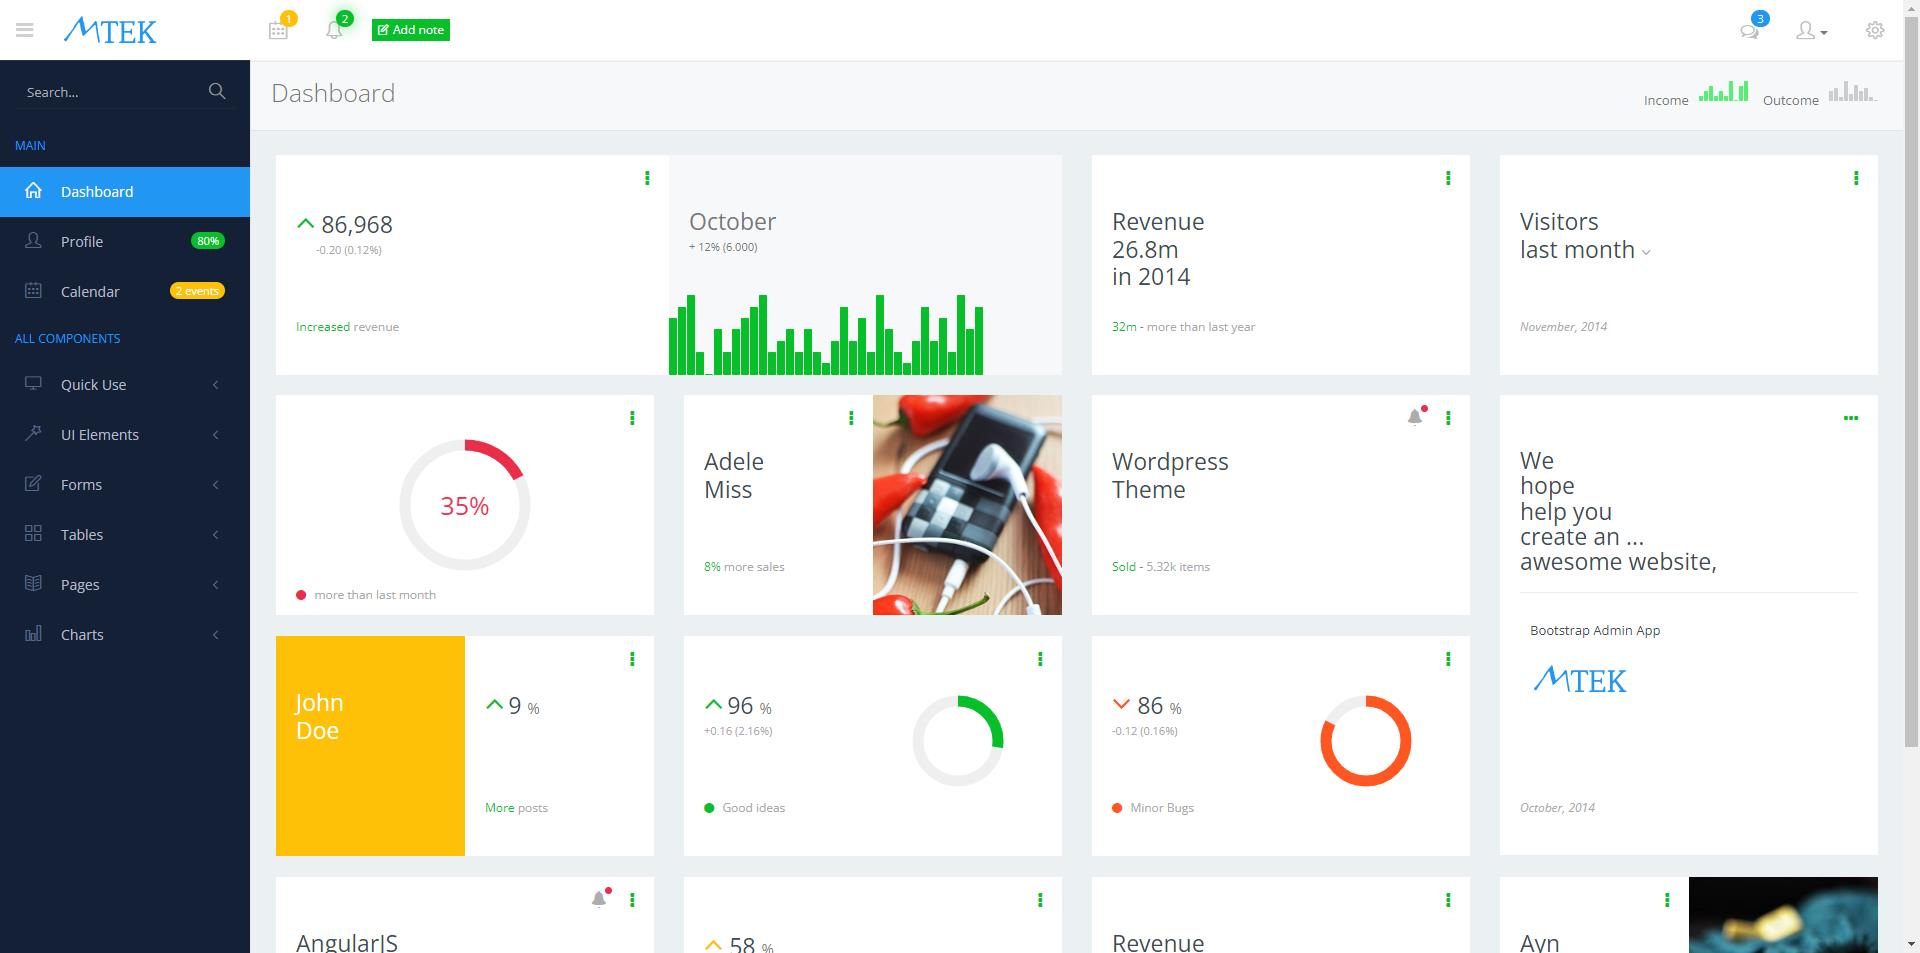Click the 2 events Calendar badge
Screen dimensions: 1920x953
click(x=197, y=291)
